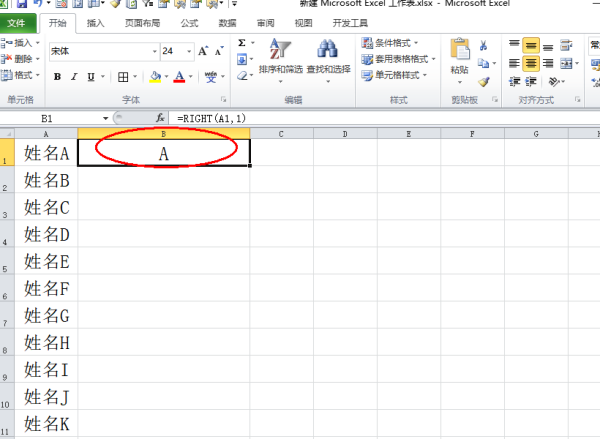Toggle bottom align

tap(548, 46)
